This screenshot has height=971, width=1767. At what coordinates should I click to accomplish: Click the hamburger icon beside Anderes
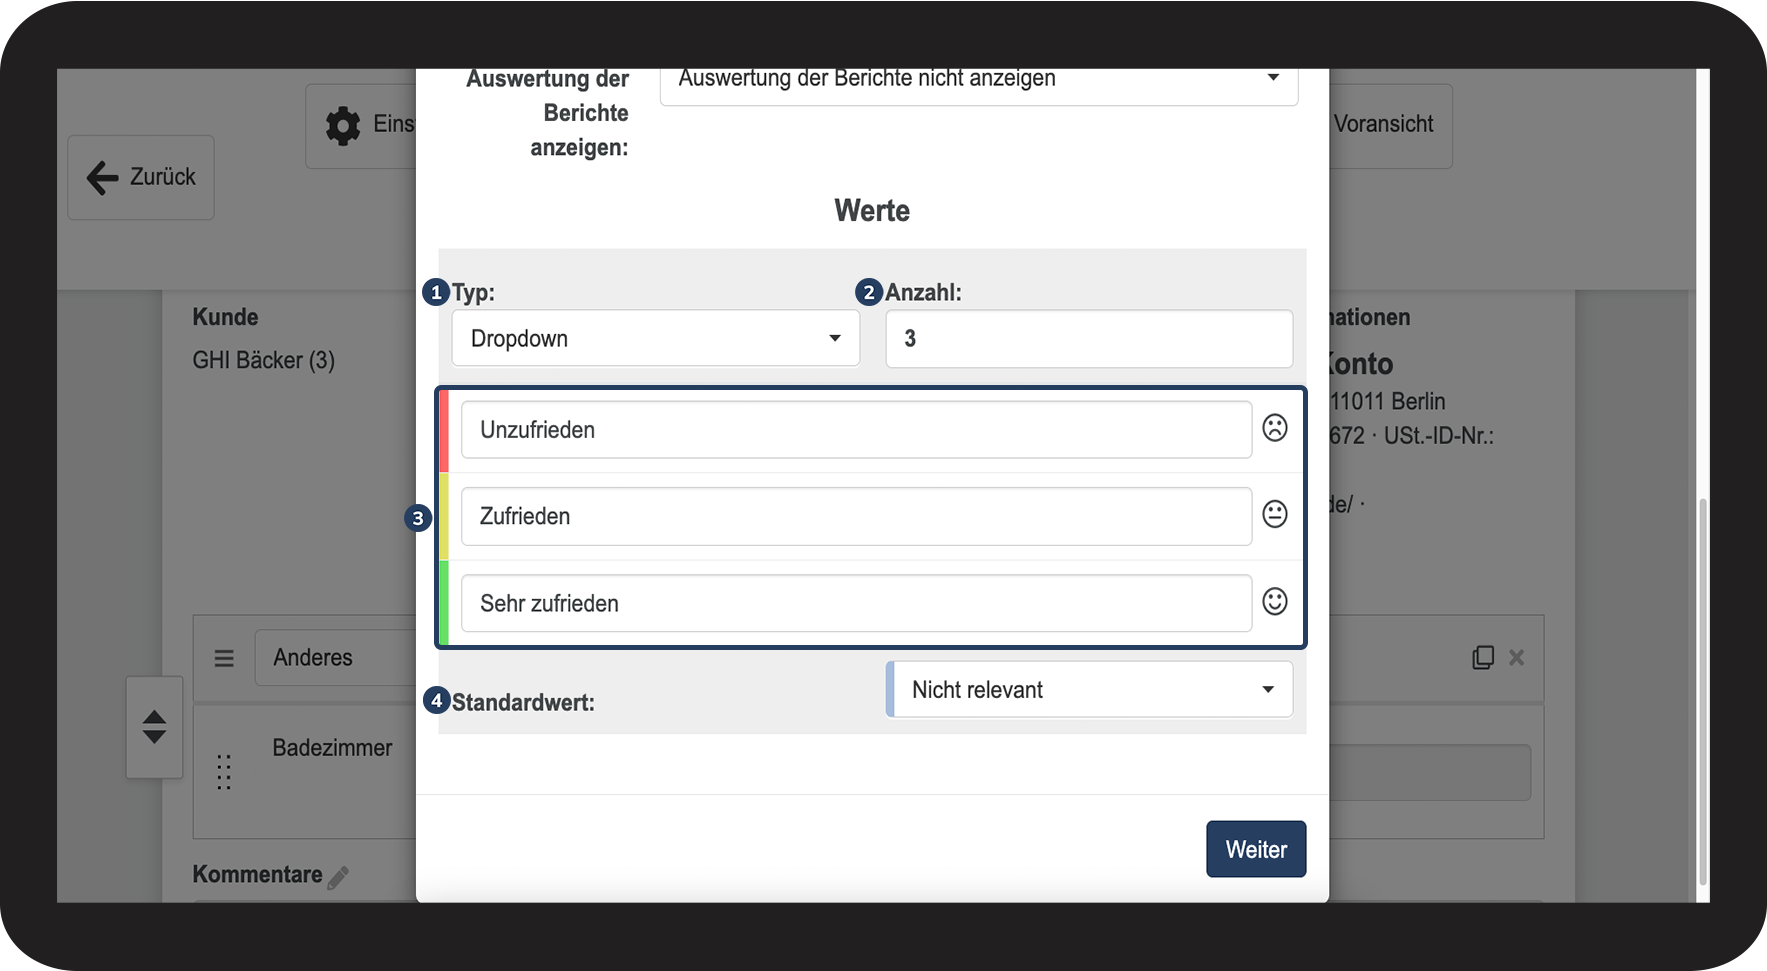tap(224, 658)
